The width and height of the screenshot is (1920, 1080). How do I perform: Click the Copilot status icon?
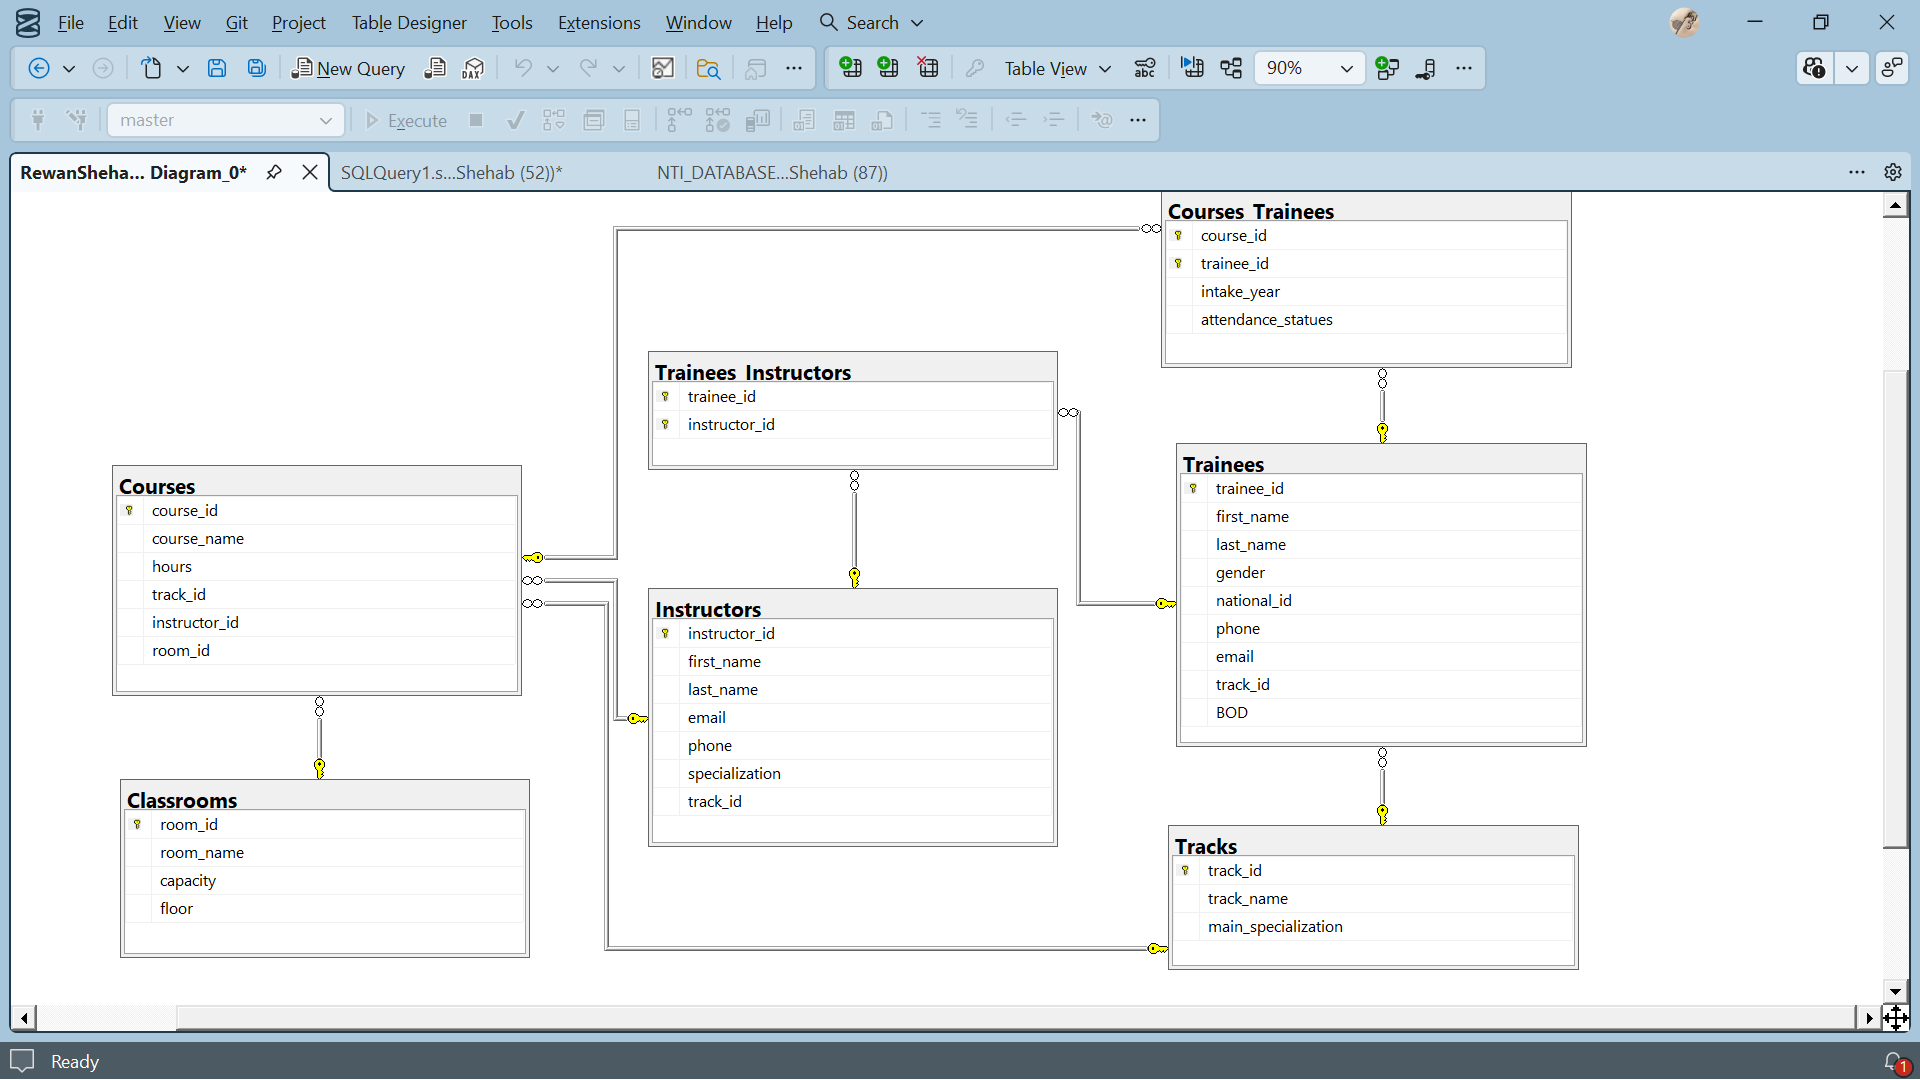click(1814, 68)
